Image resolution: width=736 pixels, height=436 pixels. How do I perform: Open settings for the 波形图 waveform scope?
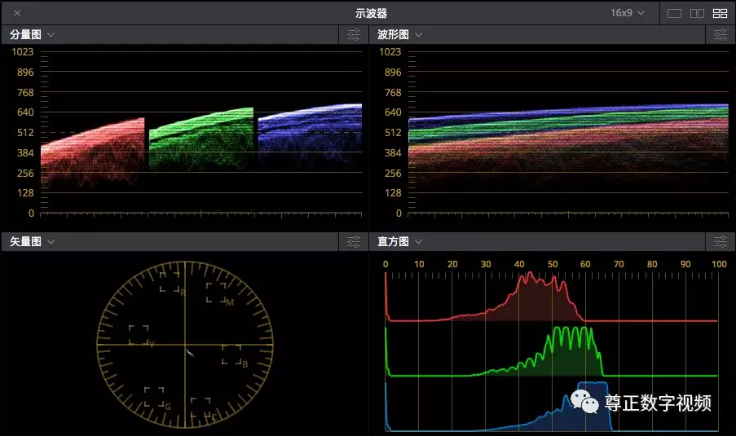[721, 35]
